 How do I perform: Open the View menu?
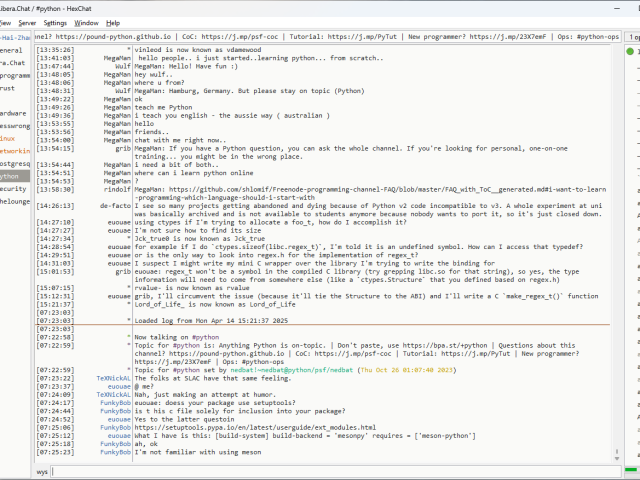pos(4,22)
